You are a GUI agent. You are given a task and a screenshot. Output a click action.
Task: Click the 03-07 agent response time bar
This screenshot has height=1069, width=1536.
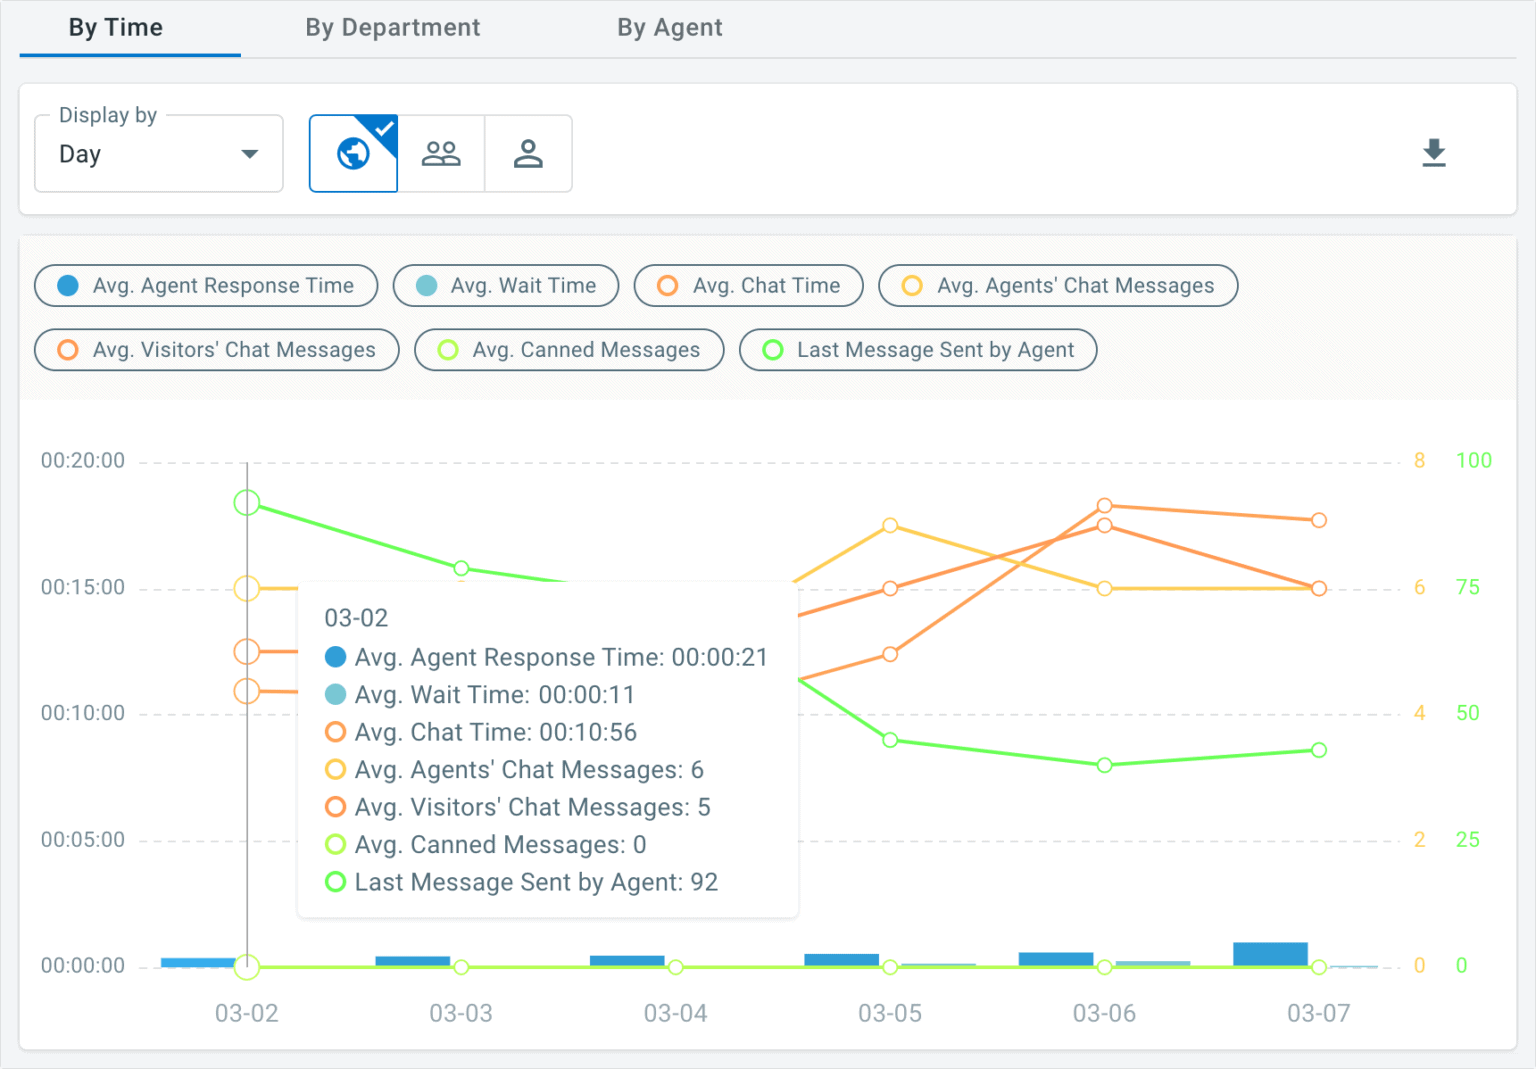1270,954
